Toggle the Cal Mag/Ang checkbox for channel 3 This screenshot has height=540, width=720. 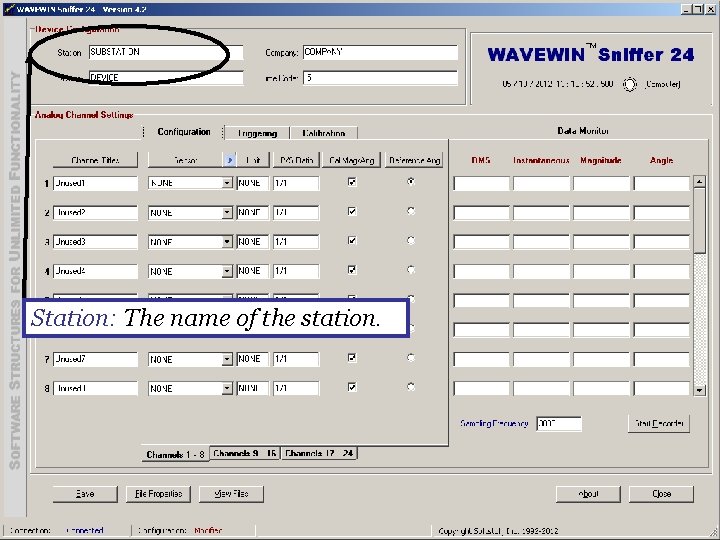tap(352, 241)
